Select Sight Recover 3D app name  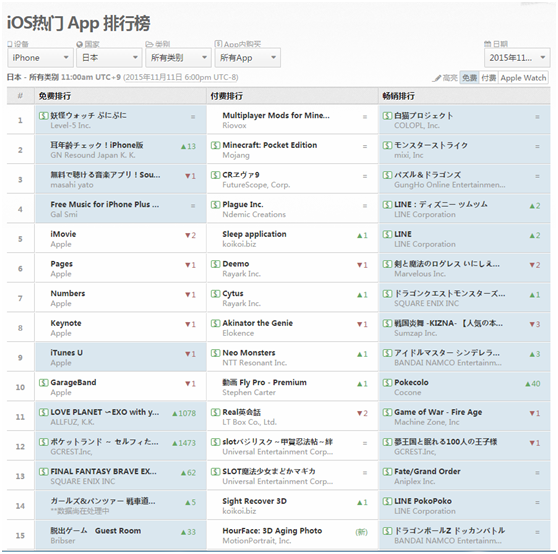(x=254, y=501)
